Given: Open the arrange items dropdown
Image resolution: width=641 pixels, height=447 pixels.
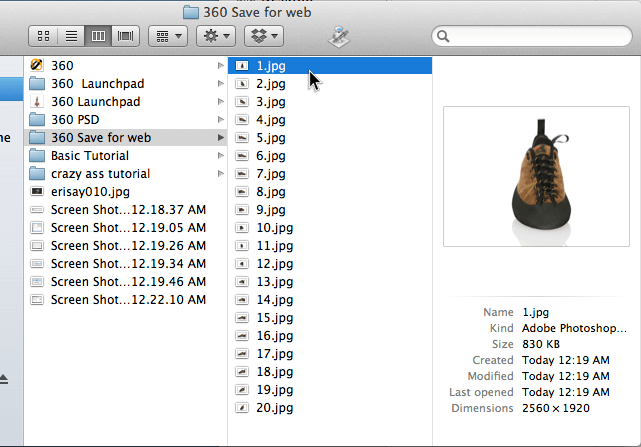Looking at the screenshot, I should click(167, 36).
